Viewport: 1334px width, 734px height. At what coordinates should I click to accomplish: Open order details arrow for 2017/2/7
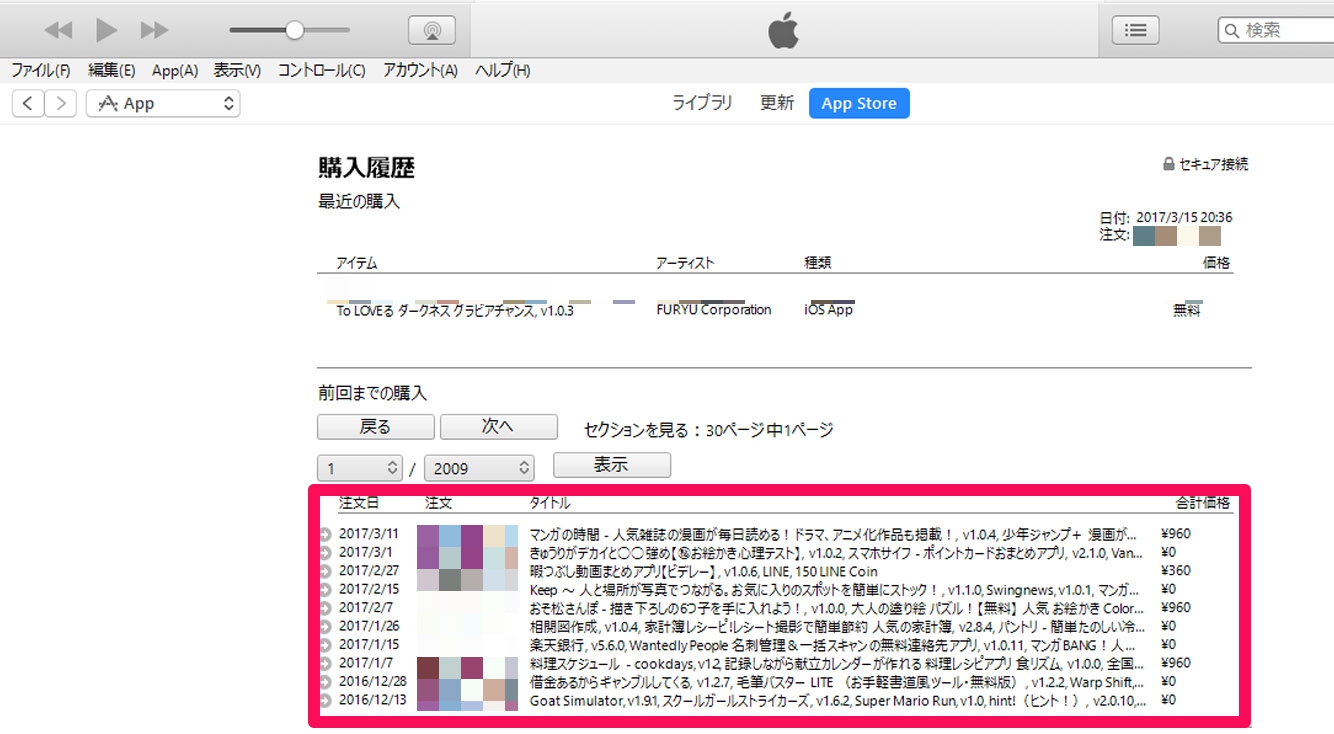(x=325, y=608)
